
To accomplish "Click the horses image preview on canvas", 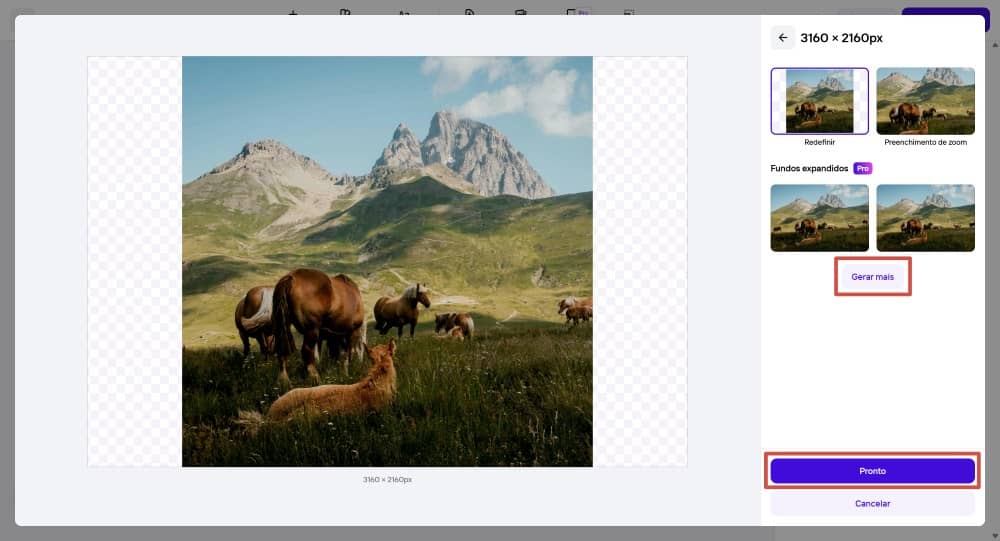I will pos(387,262).
